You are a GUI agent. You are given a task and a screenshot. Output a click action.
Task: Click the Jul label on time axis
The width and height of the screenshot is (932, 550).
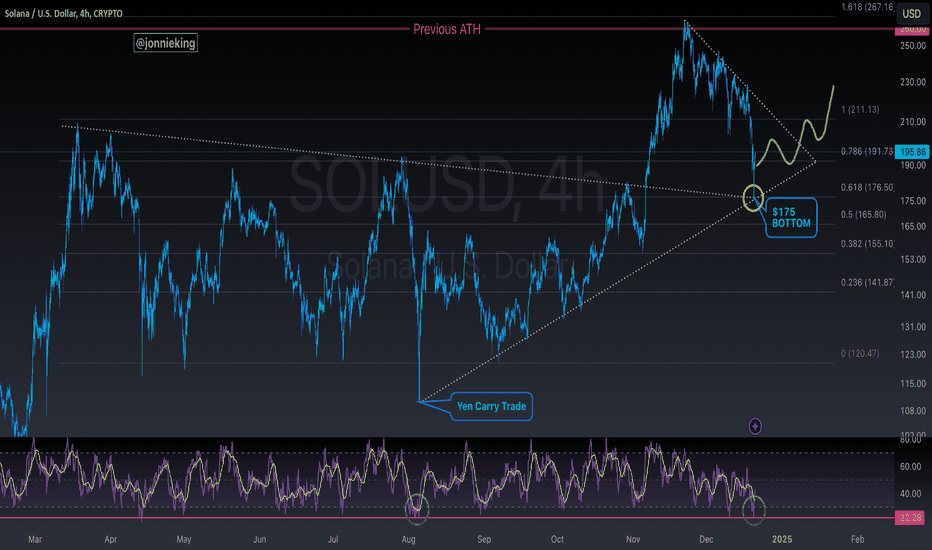click(333, 539)
